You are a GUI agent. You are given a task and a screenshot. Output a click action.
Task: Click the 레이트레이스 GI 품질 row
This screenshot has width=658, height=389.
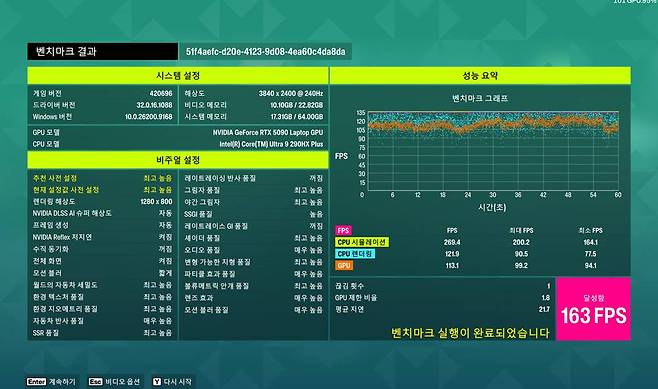pyautogui.click(x=253, y=226)
